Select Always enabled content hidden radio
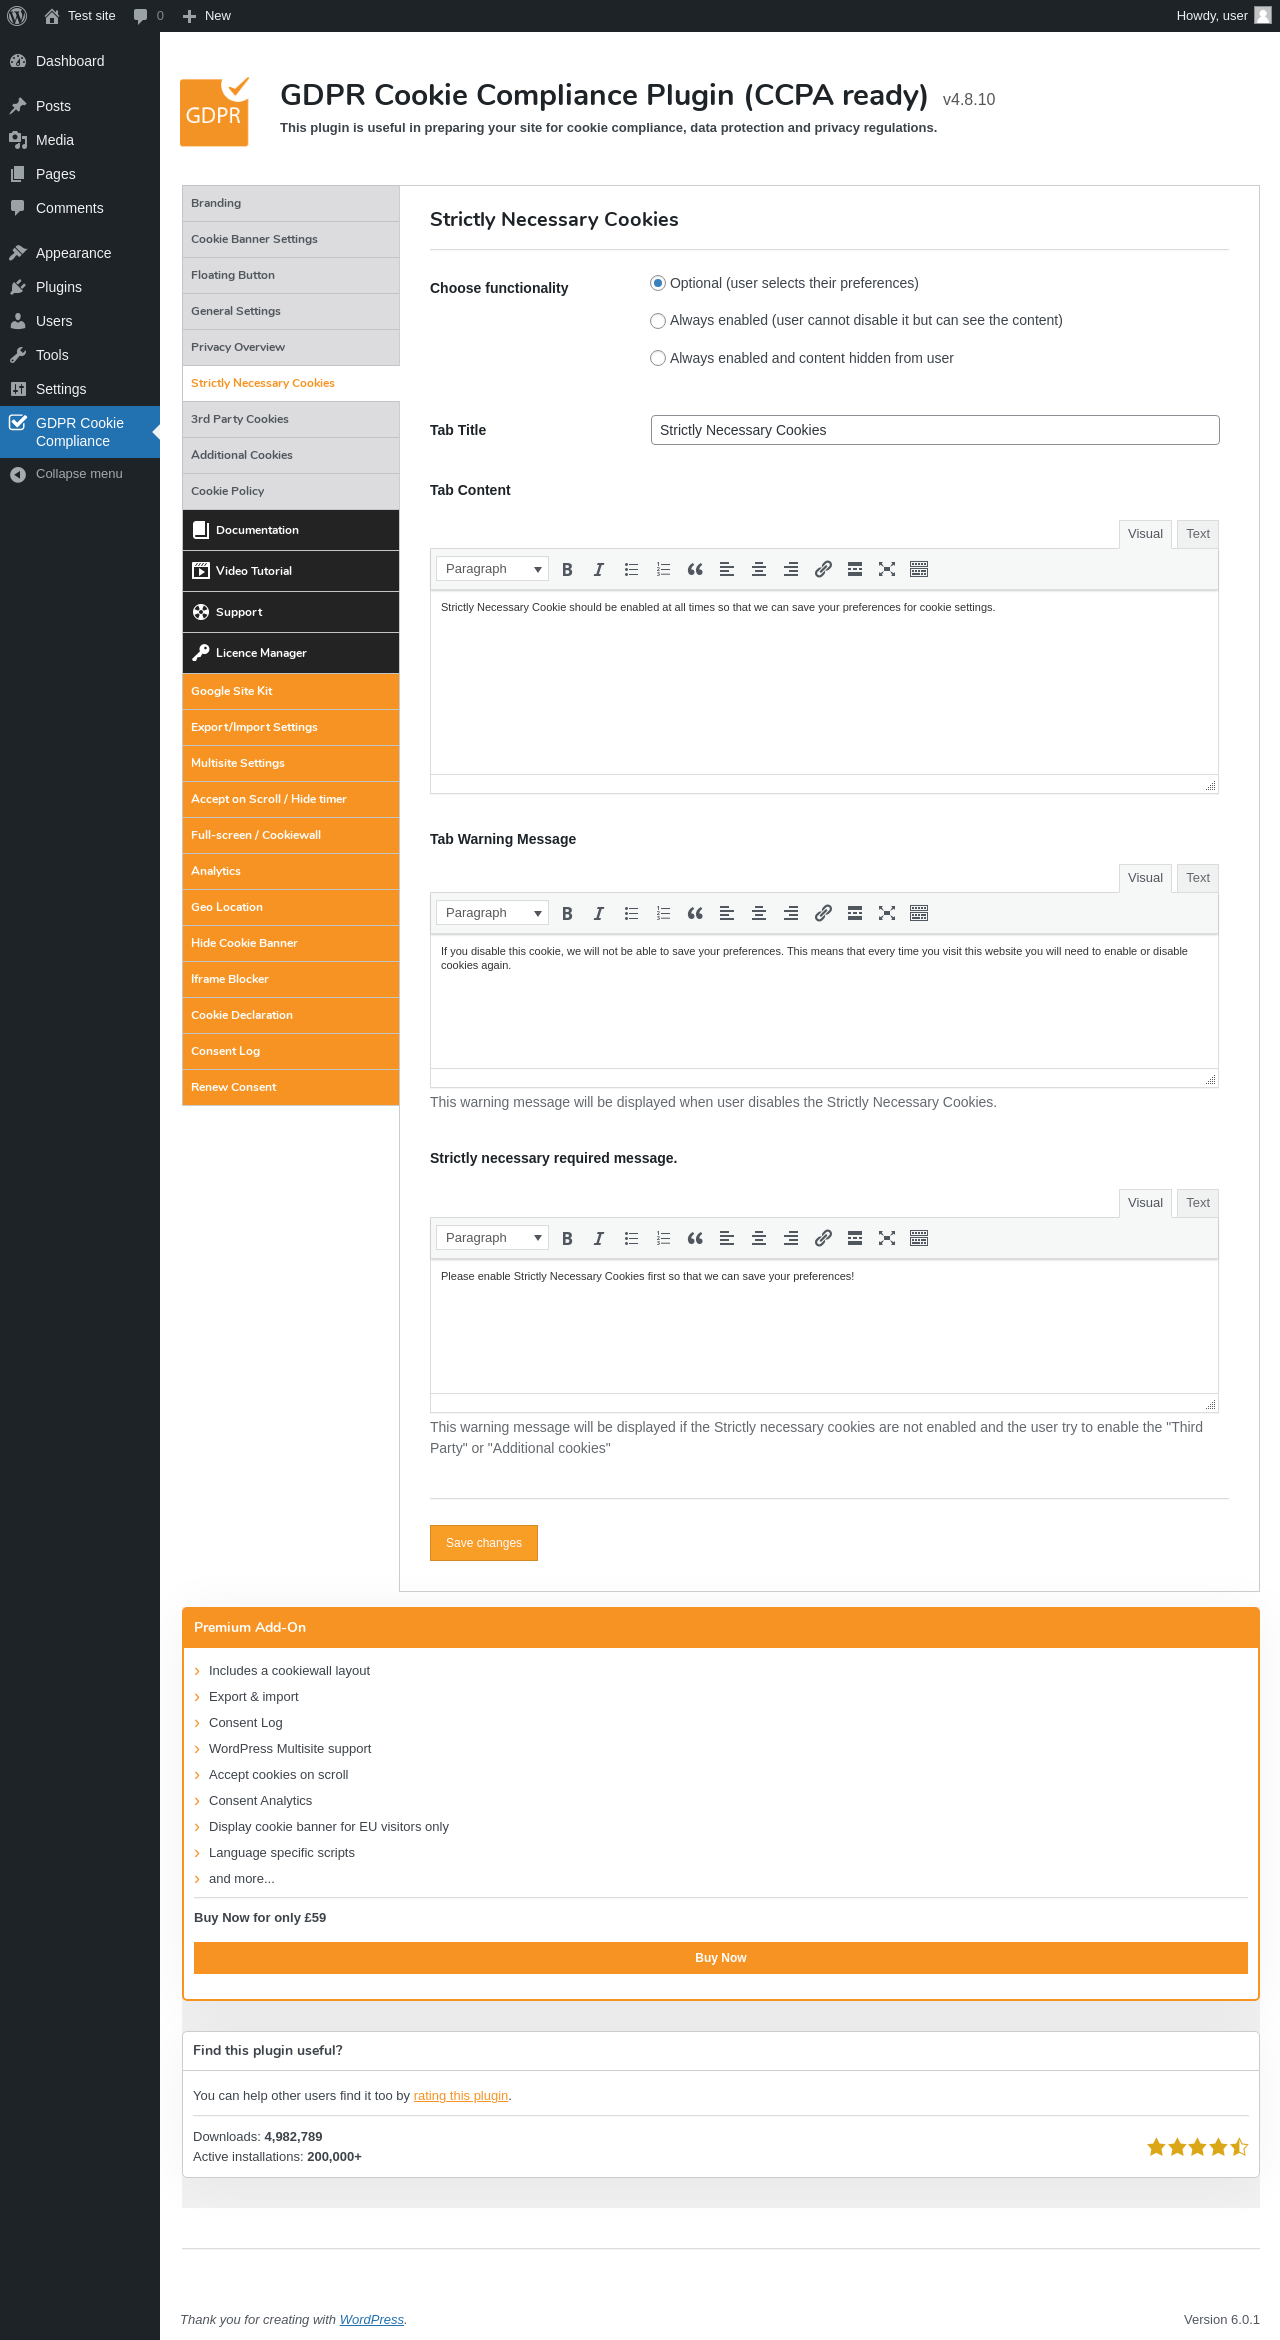Viewport: 1280px width, 2340px height. tap(658, 358)
